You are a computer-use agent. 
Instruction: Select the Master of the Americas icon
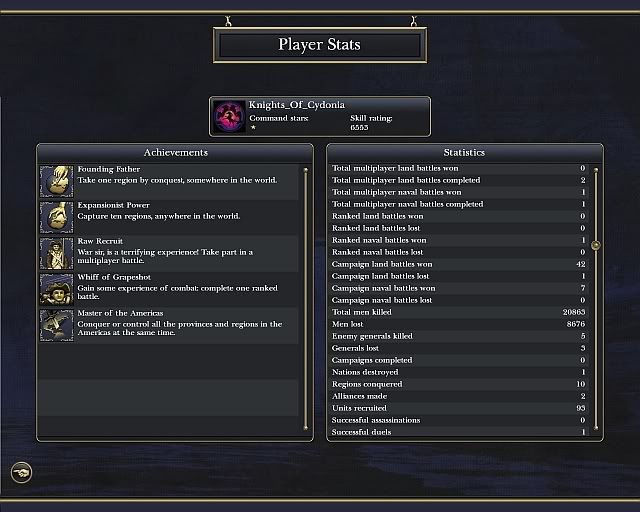[x=56, y=325]
